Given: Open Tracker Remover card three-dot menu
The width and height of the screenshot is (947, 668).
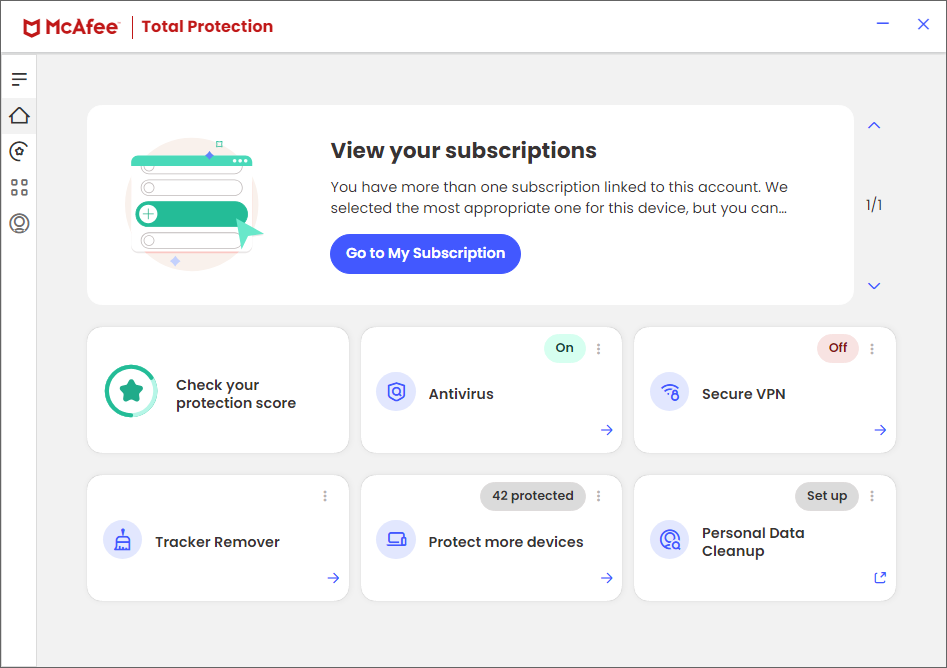Looking at the screenshot, I should coord(325,496).
